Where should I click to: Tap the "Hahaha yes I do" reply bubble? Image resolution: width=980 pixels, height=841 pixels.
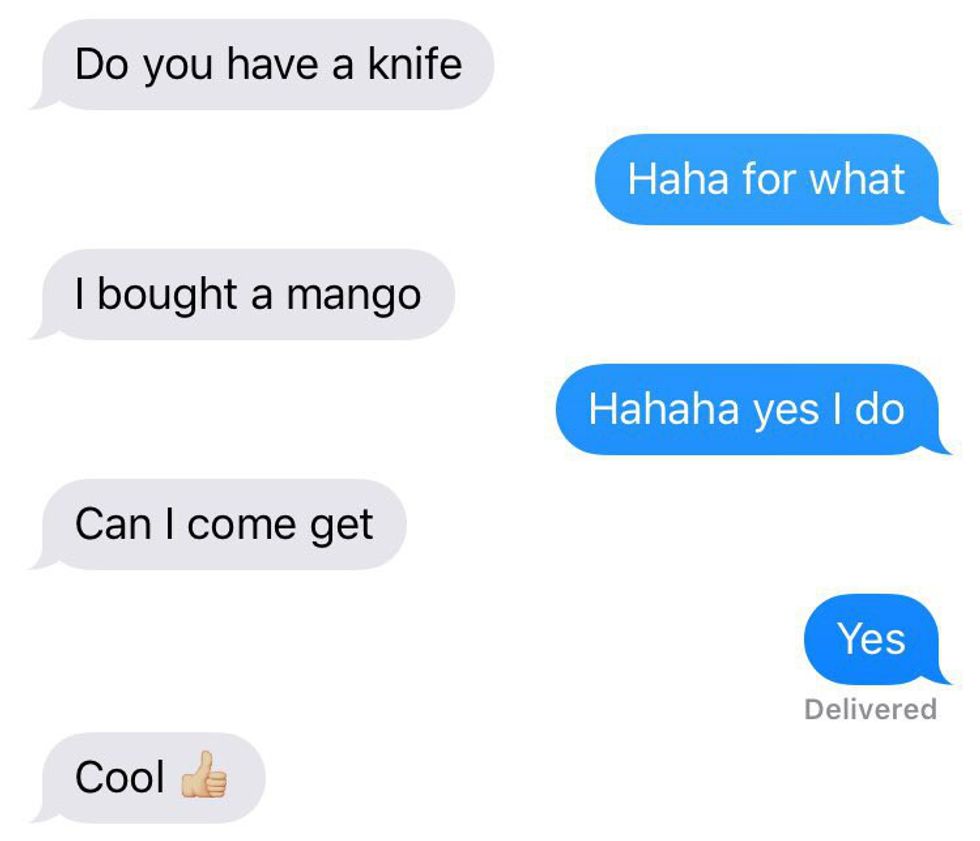click(x=753, y=409)
